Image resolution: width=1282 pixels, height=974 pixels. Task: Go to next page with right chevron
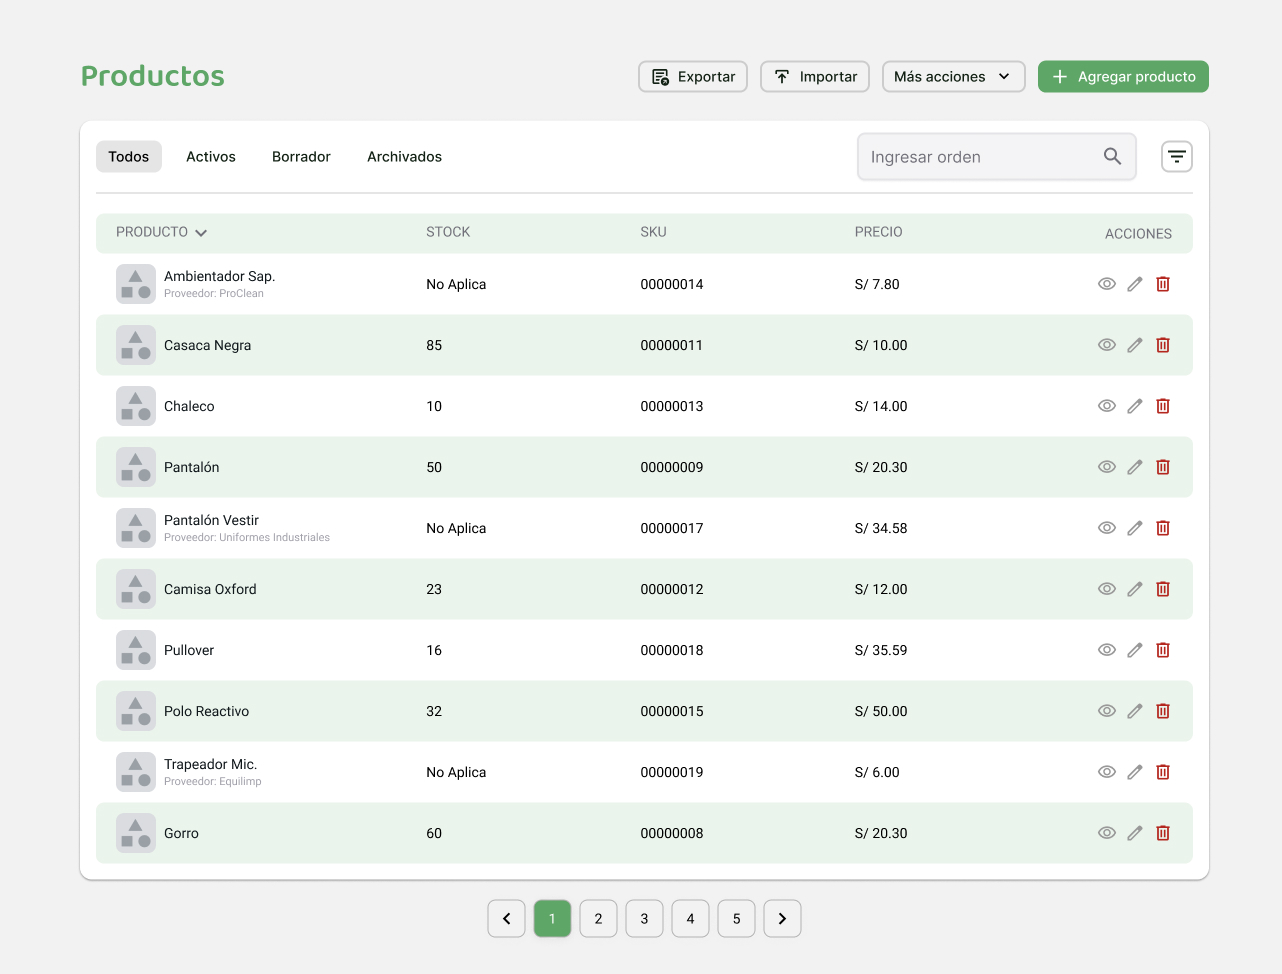(782, 919)
